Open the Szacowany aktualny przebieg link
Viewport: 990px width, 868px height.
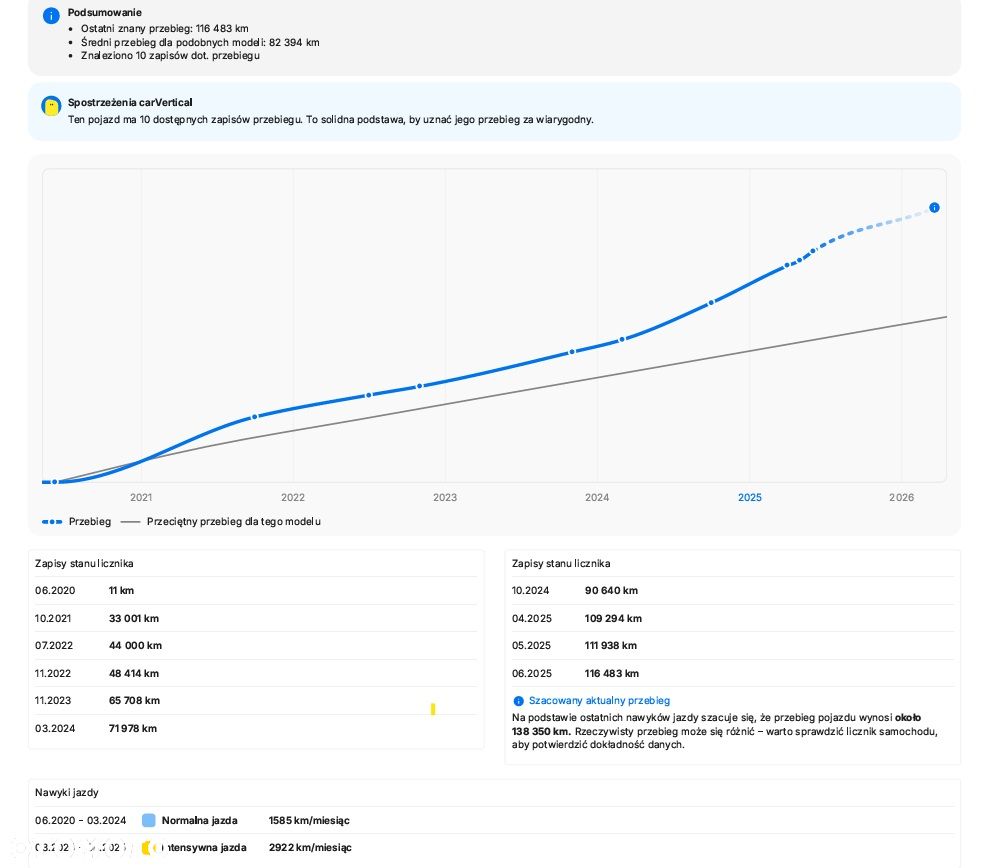[599, 700]
